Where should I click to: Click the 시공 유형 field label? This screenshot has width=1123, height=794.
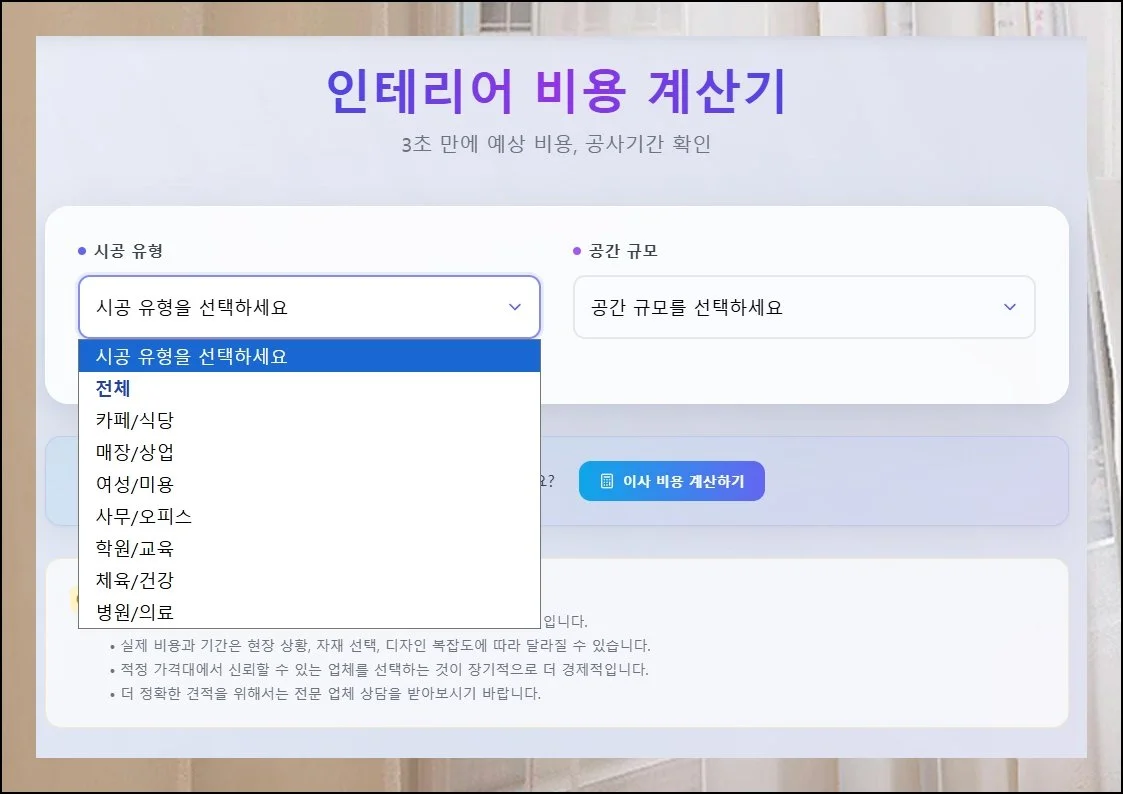[128, 251]
